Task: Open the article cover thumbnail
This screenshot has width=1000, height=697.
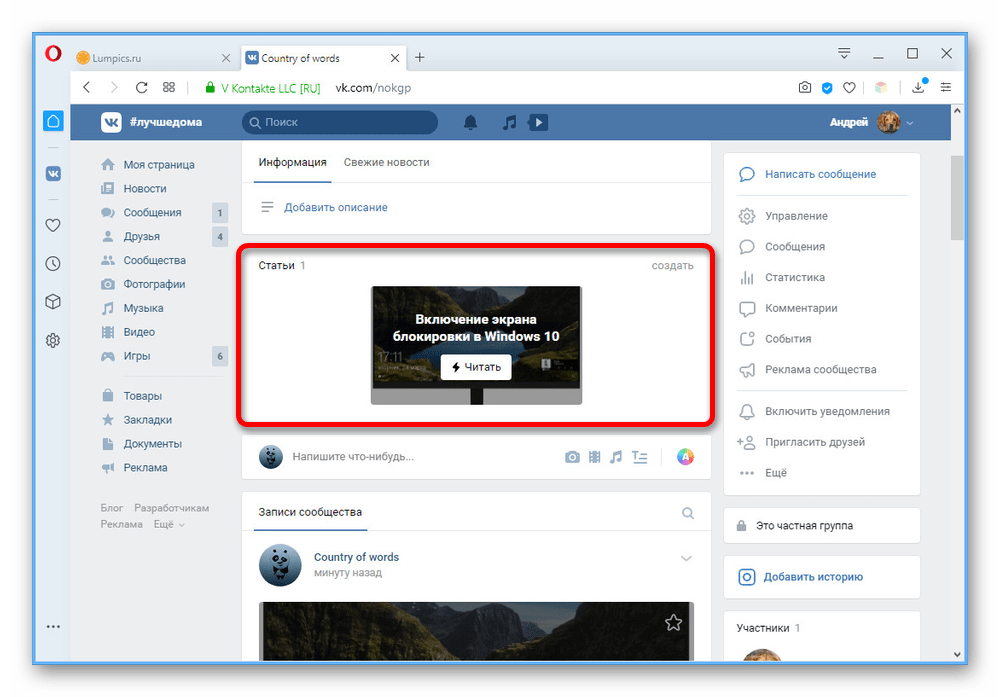Action: pyautogui.click(x=476, y=345)
